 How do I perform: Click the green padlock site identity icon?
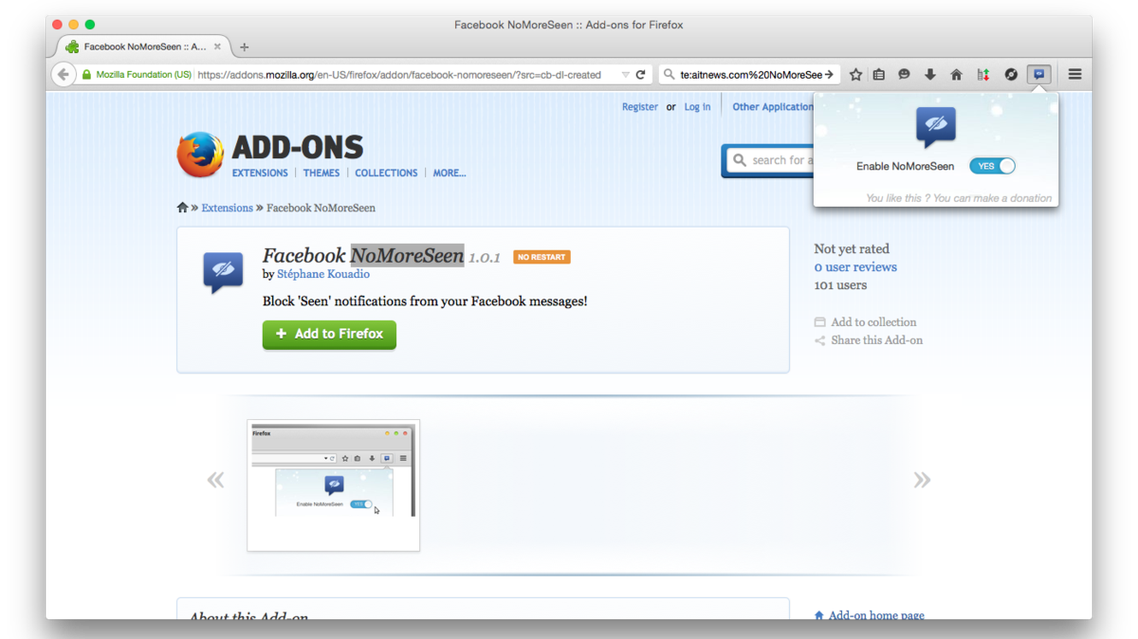pyautogui.click(x=87, y=74)
